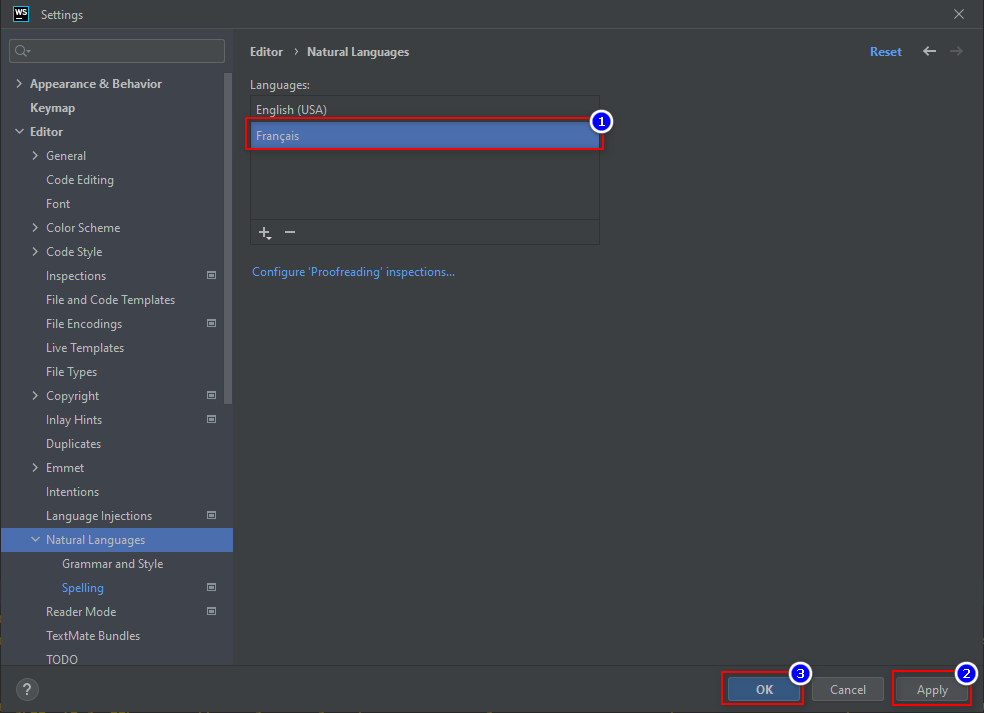This screenshot has width=984, height=713.
Task: Expand the Emmet subsection
Action: (35, 468)
